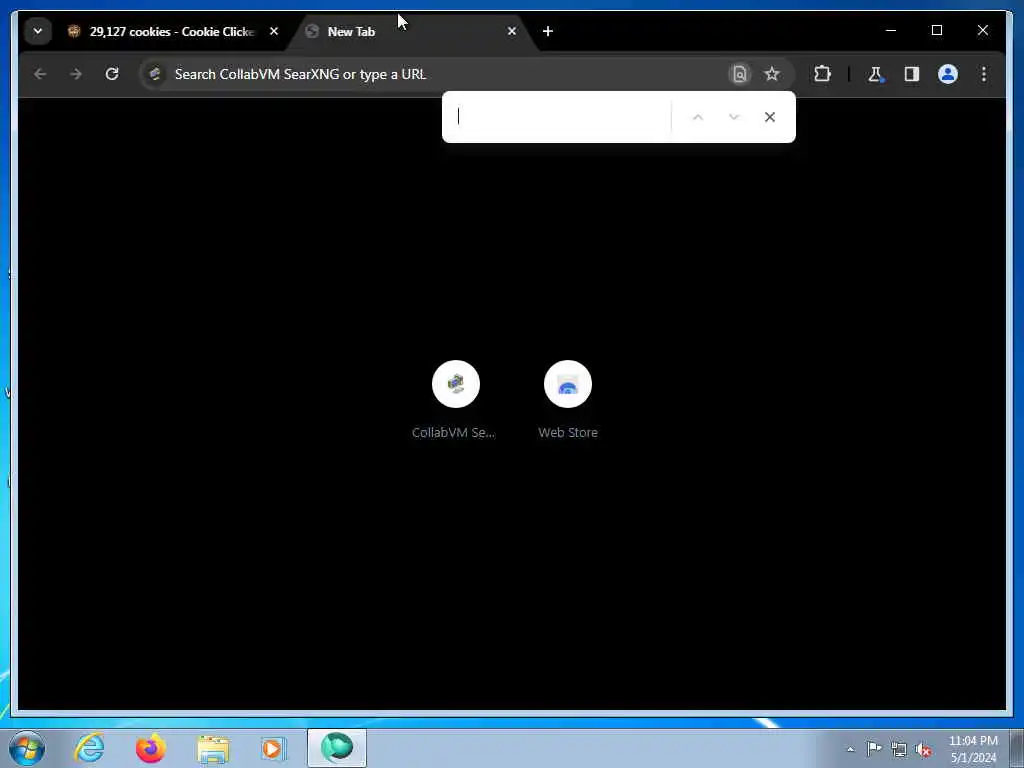Click the Show desktop button
Image resolution: width=1024 pixels, height=768 pixels.
click(1016, 748)
